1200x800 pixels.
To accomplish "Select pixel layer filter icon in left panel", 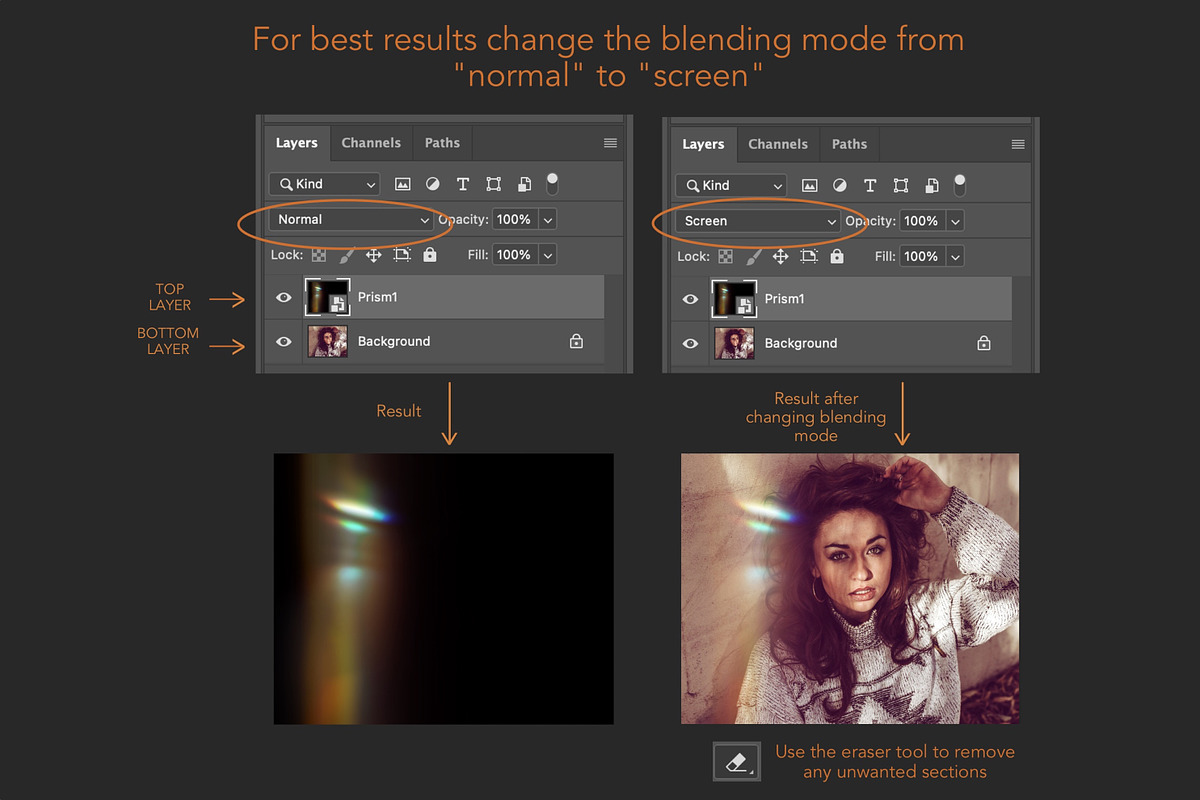I will [403, 184].
